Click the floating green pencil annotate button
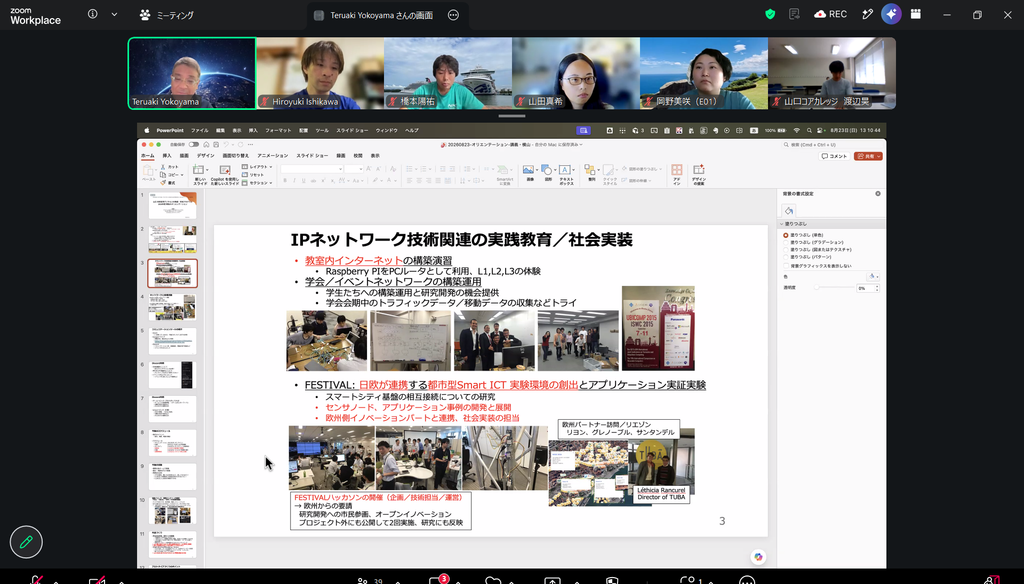This screenshot has width=1024, height=584. pos(26,542)
